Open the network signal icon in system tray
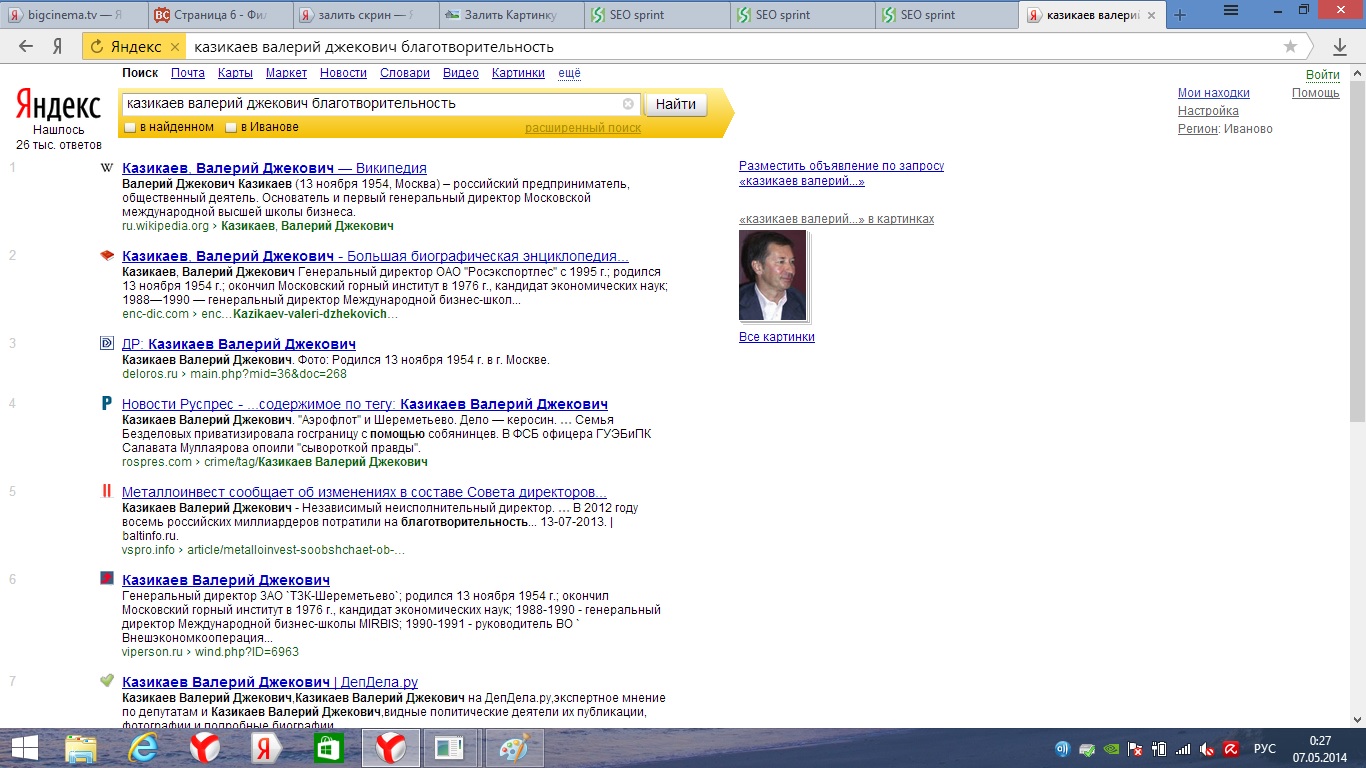 coord(1184,749)
